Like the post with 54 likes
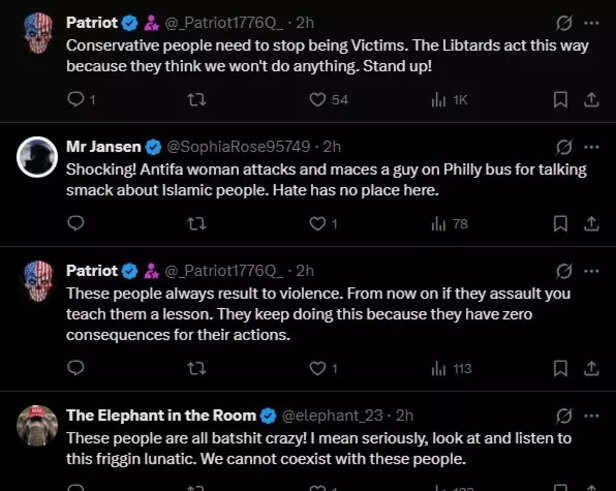This screenshot has width=616, height=491. point(318,99)
